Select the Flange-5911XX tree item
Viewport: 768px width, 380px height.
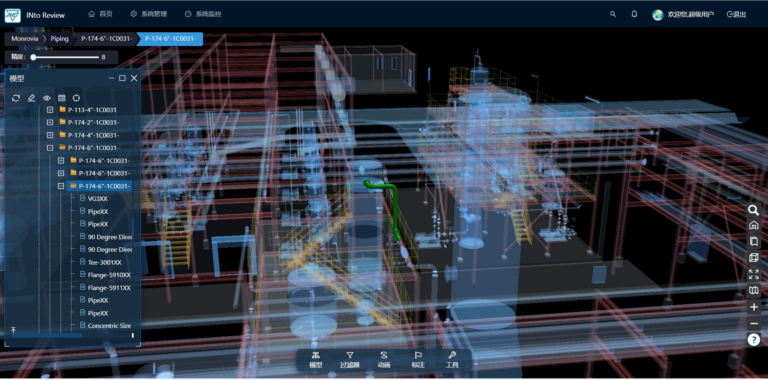tap(109, 287)
